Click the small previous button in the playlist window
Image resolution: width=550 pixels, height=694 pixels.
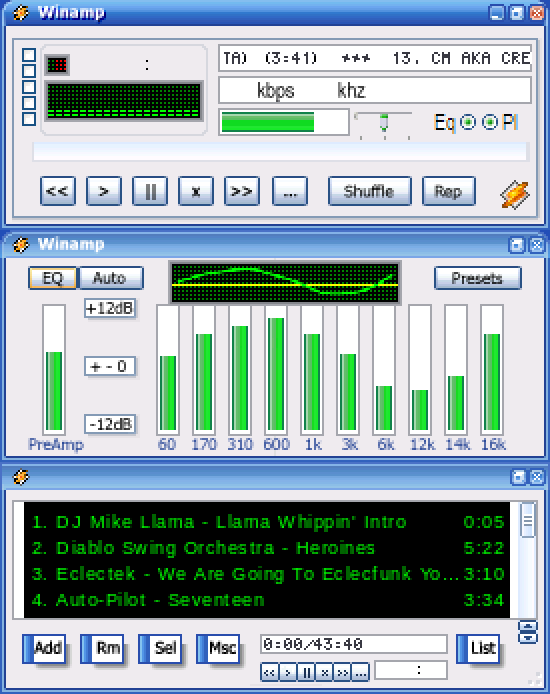click(269, 672)
